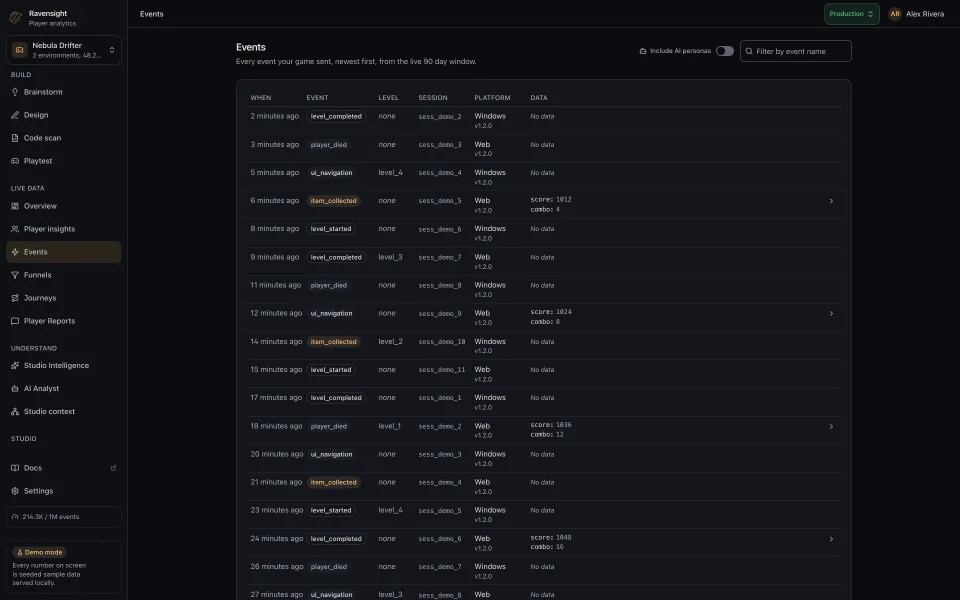Click the level_started tag at 23 minutes ago

pyautogui.click(x=331, y=511)
